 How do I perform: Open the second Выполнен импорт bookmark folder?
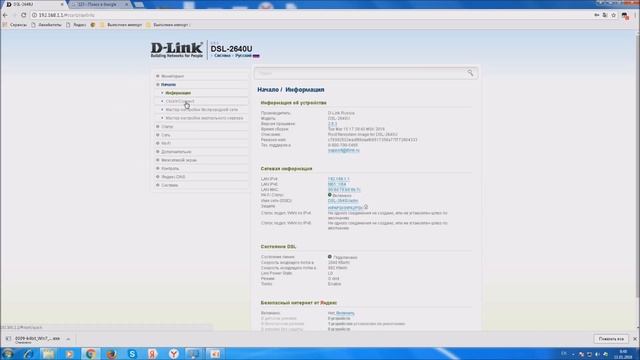click(x=168, y=25)
